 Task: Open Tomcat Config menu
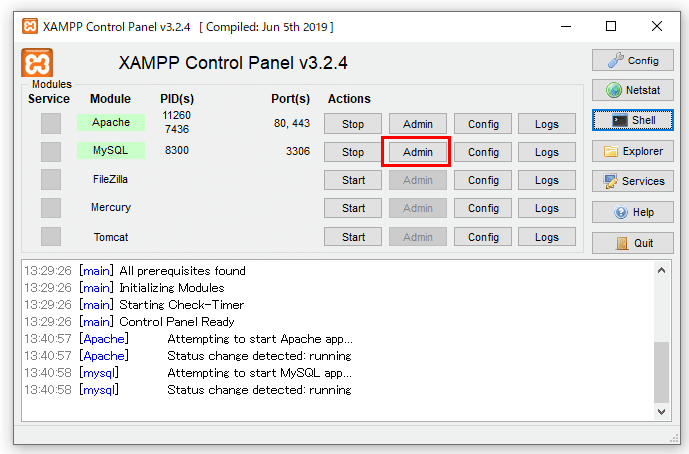[x=483, y=237]
